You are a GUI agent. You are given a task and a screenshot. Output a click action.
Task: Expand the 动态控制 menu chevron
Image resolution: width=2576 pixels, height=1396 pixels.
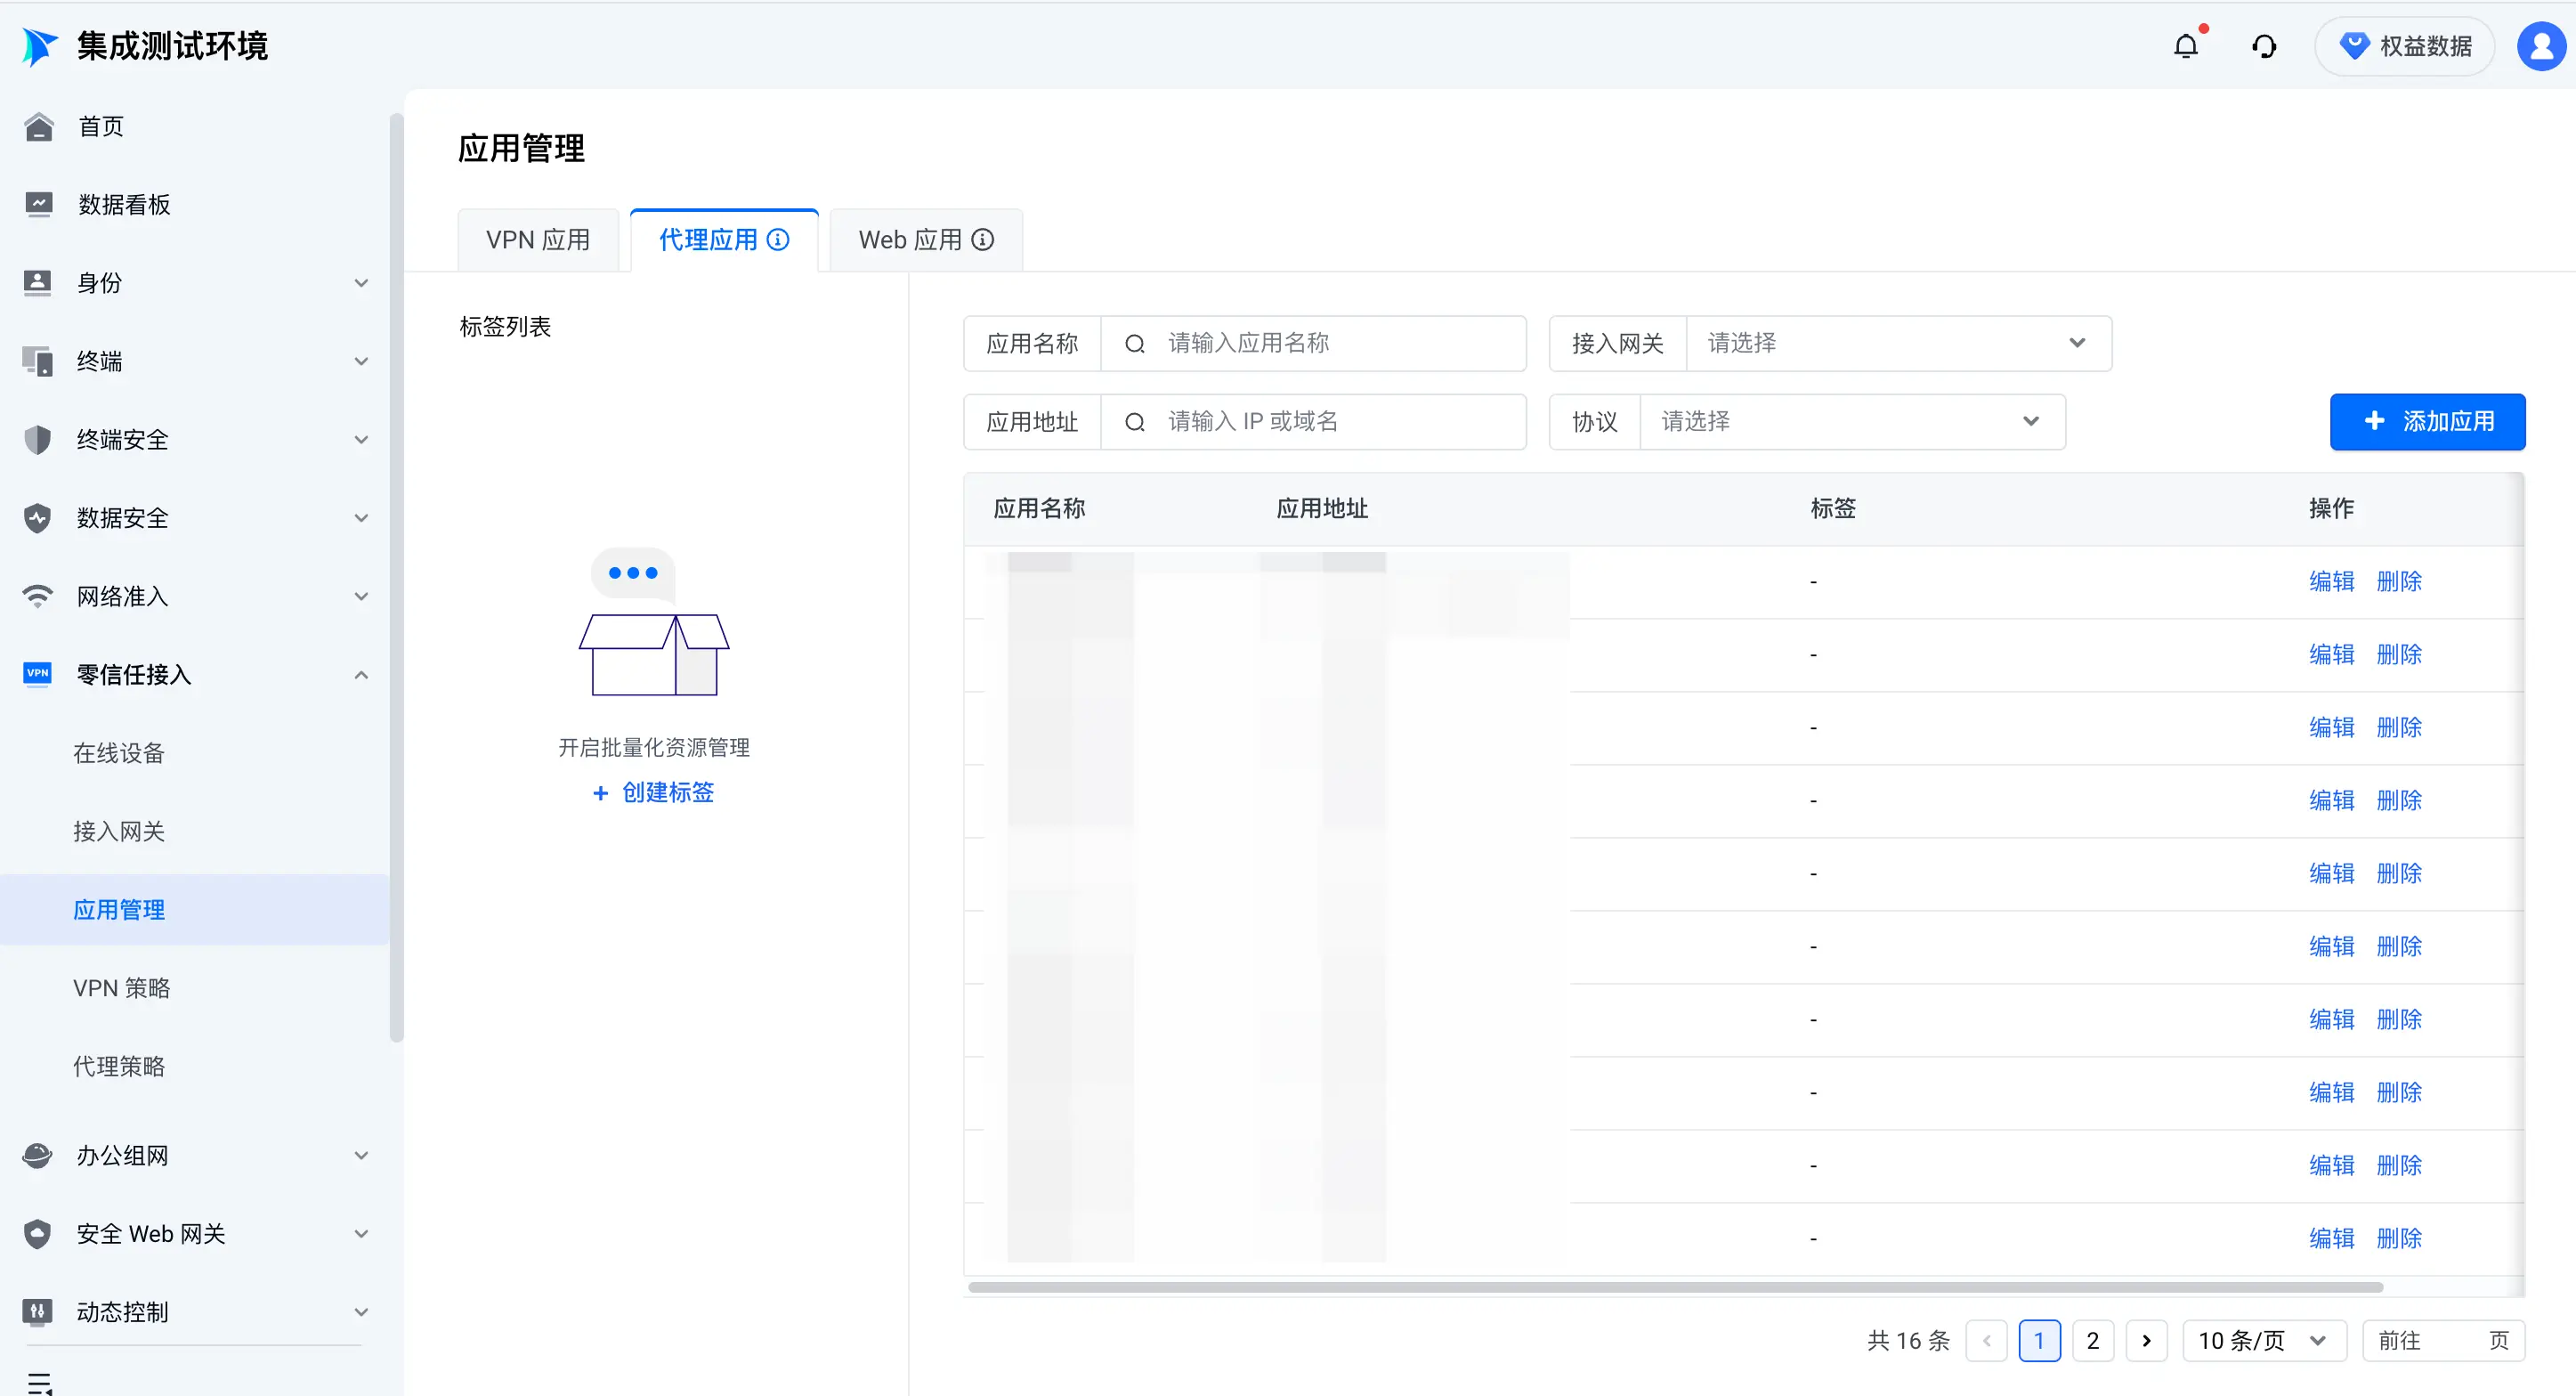pyautogui.click(x=361, y=1312)
